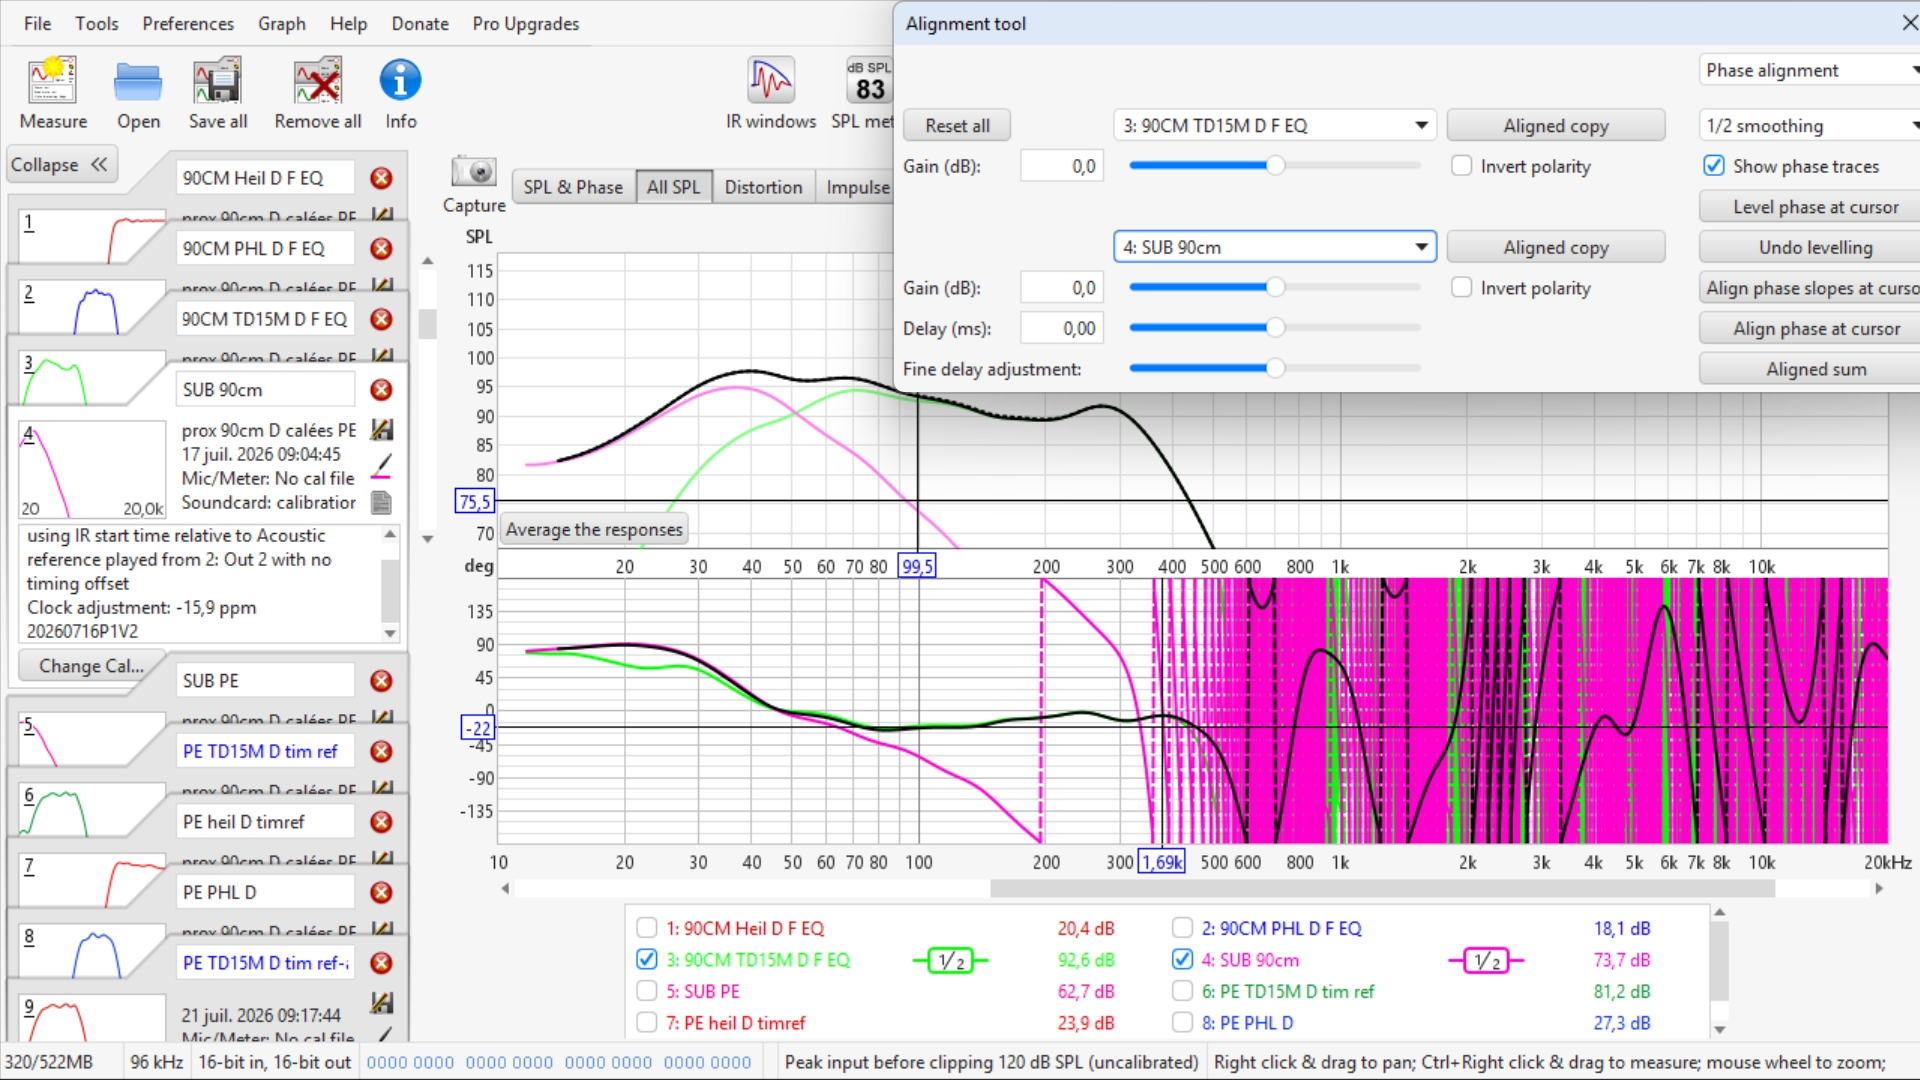Adjust the Delay (ms) slider

point(1275,328)
